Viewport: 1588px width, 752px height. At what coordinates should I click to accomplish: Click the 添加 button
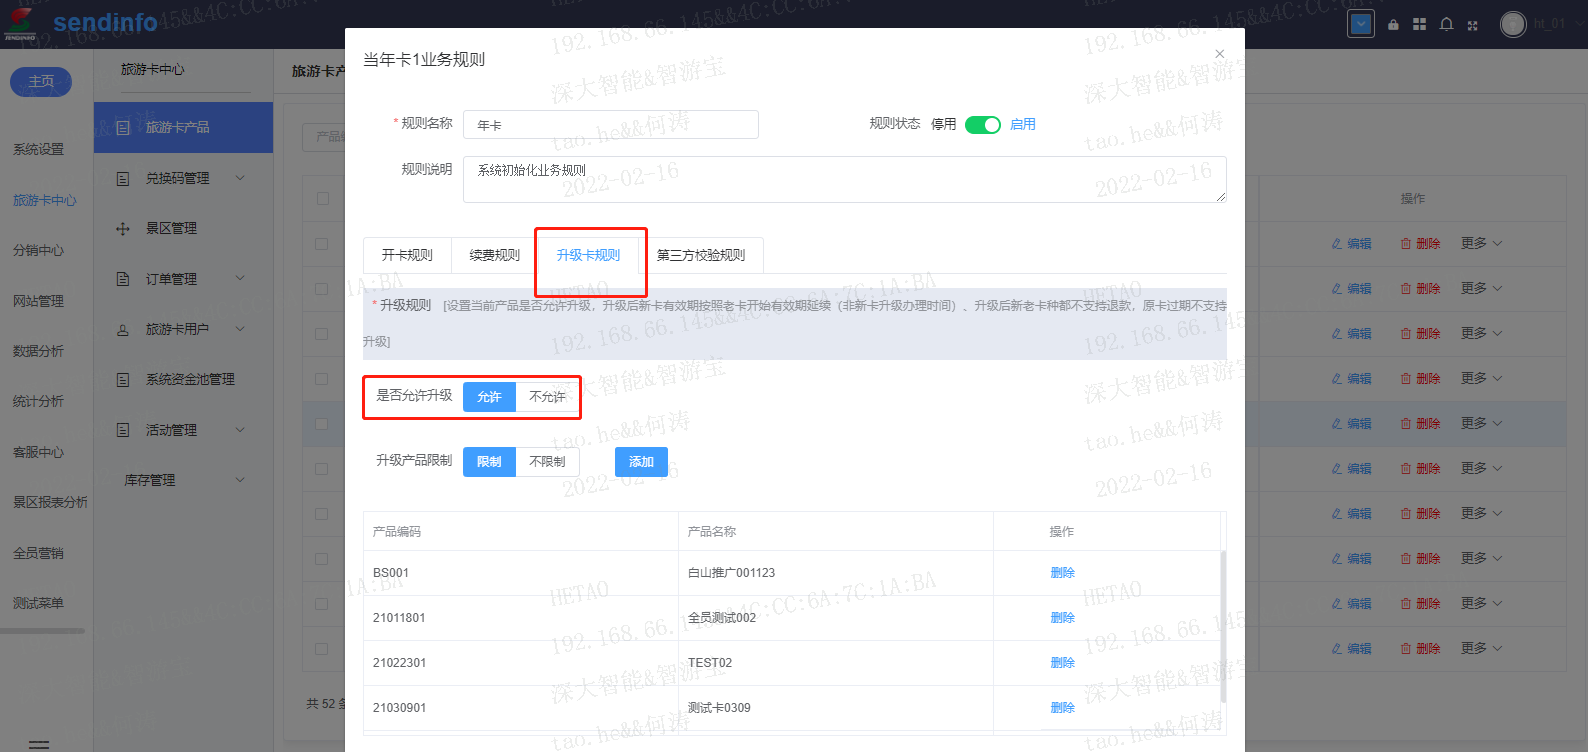click(x=641, y=462)
